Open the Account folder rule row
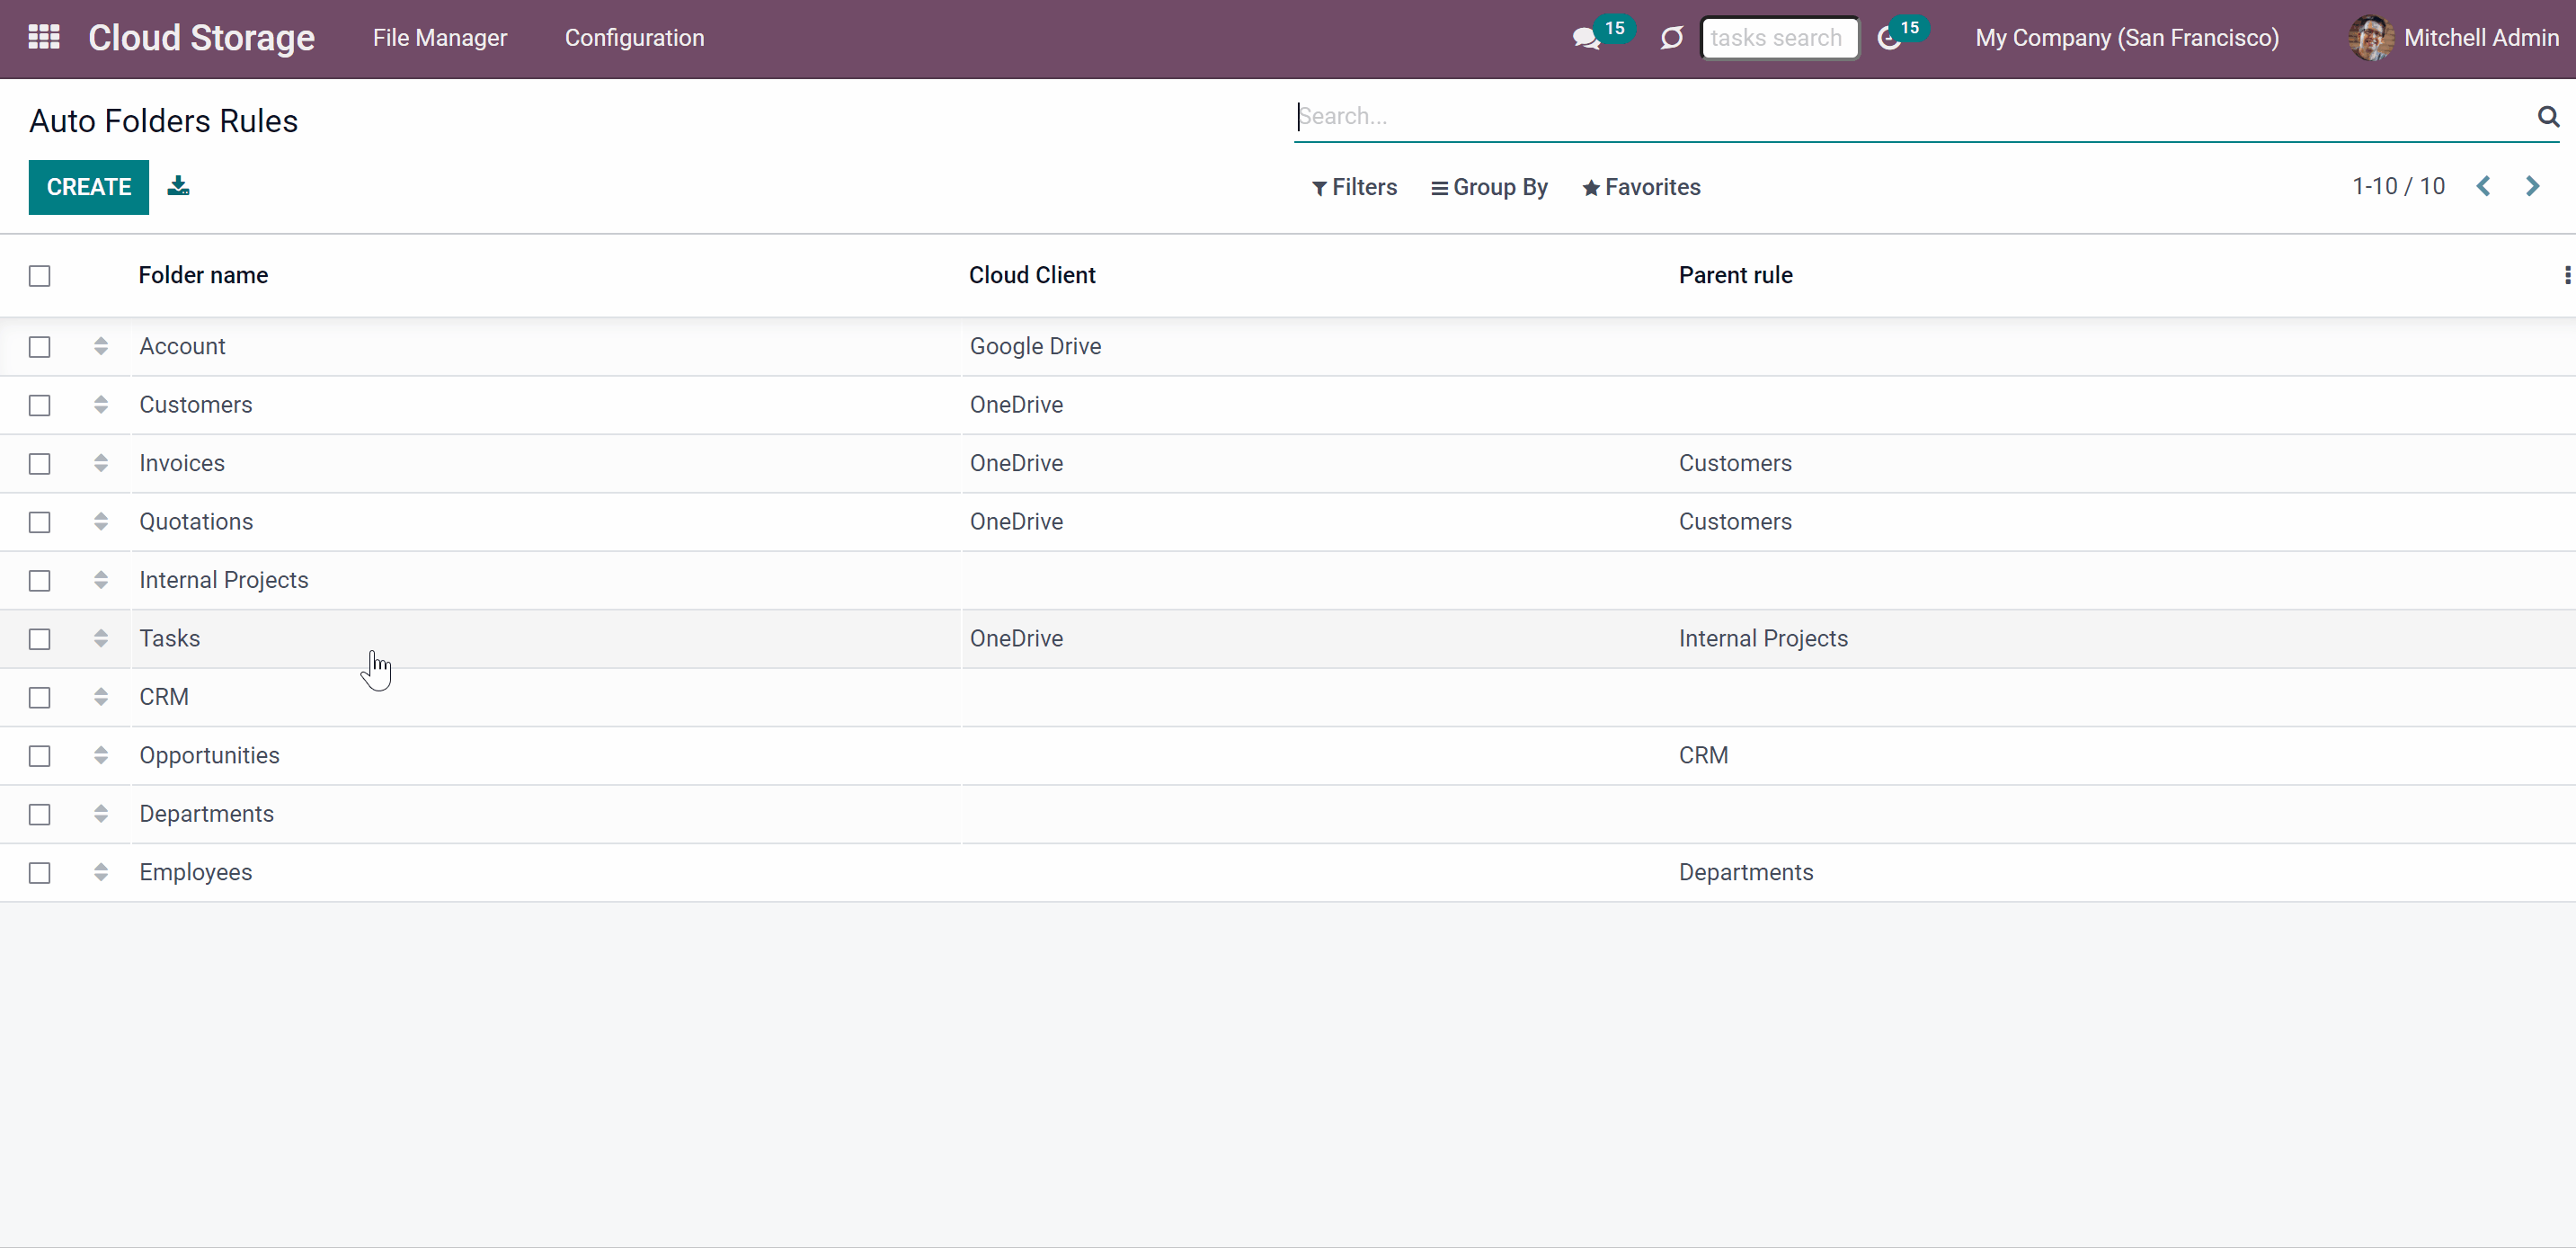 (1288, 347)
